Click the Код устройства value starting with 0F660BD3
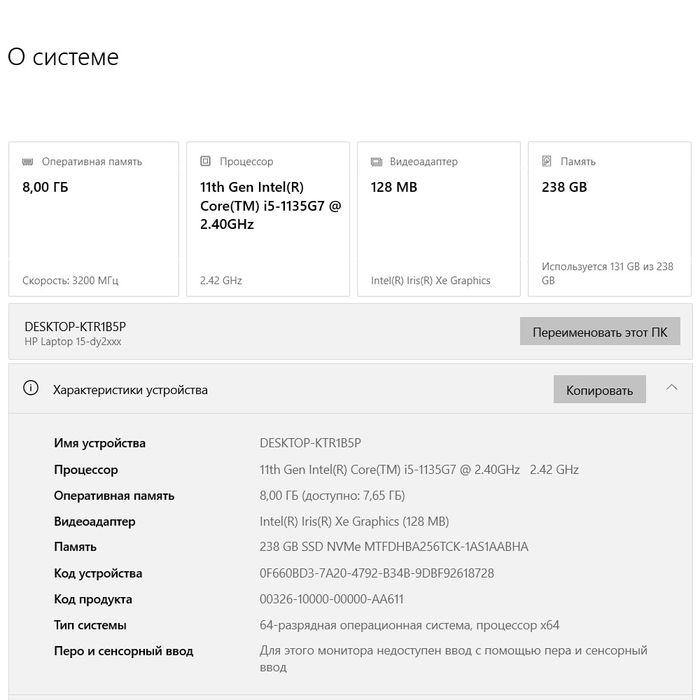The width and height of the screenshot is (700, 700). tap(376, 573)
